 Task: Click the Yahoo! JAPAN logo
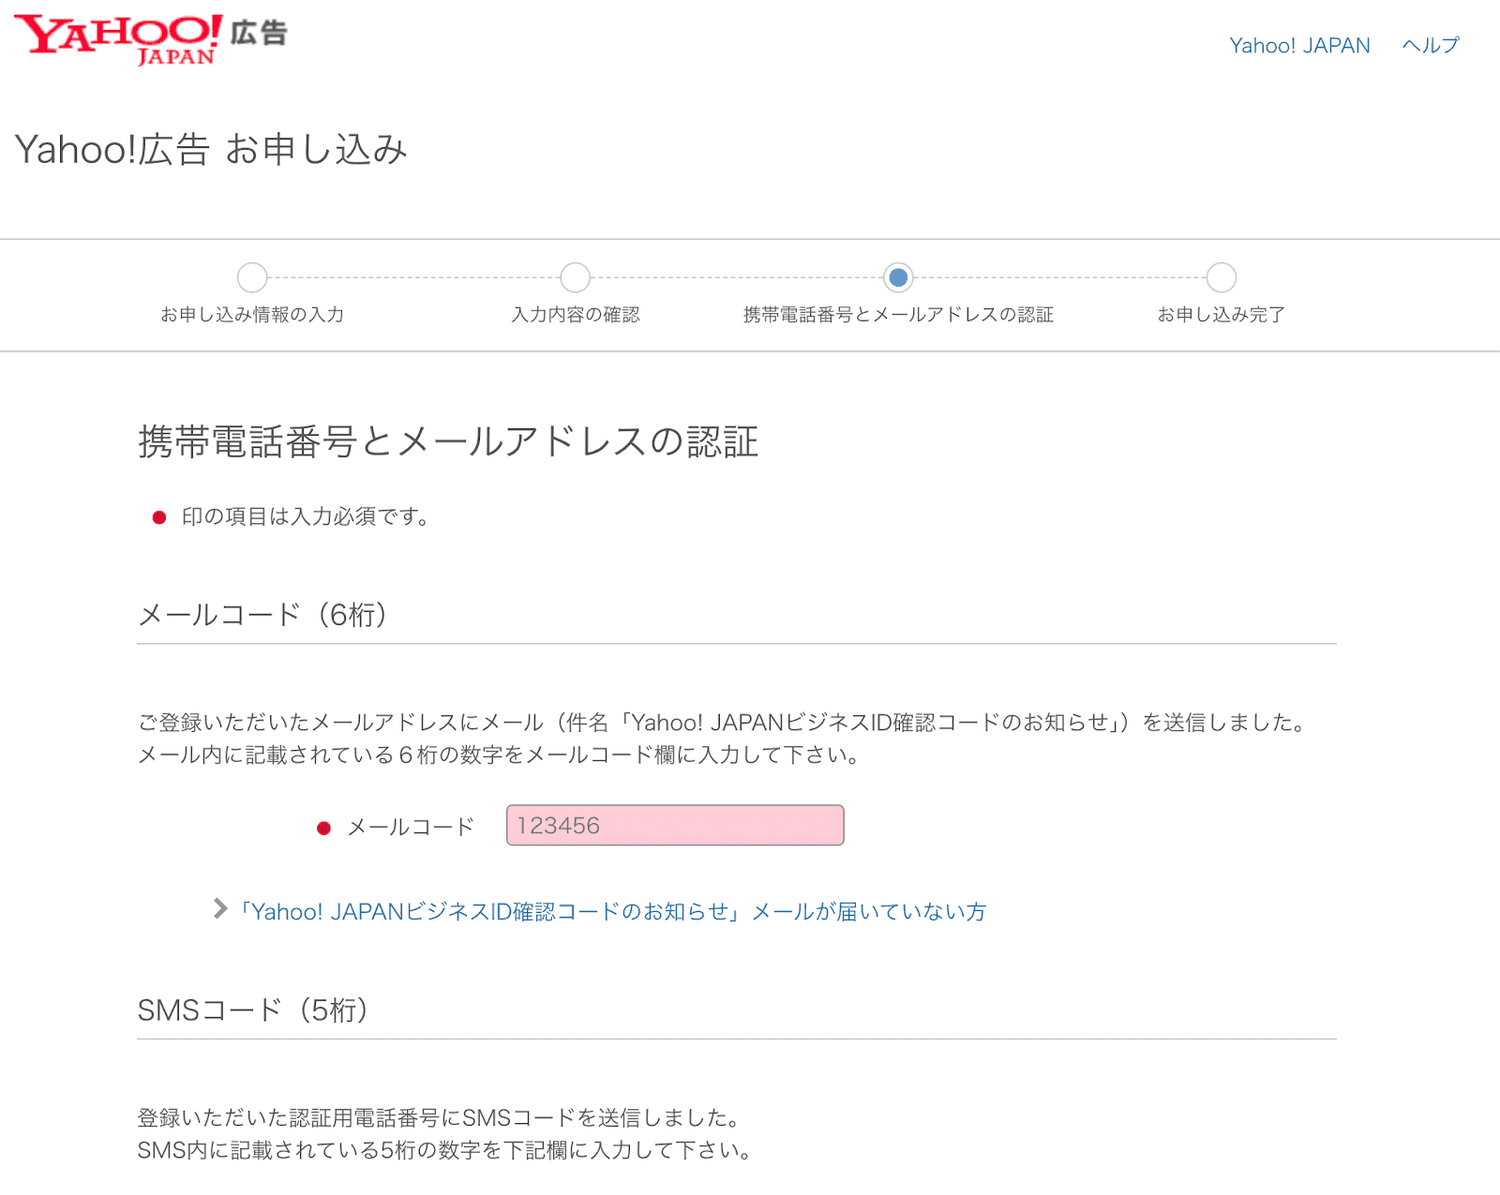pos(118,39)
